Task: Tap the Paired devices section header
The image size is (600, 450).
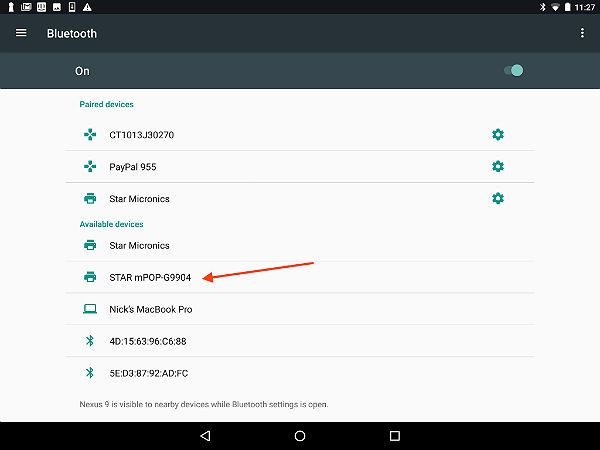Action: [x=106, y=104]
